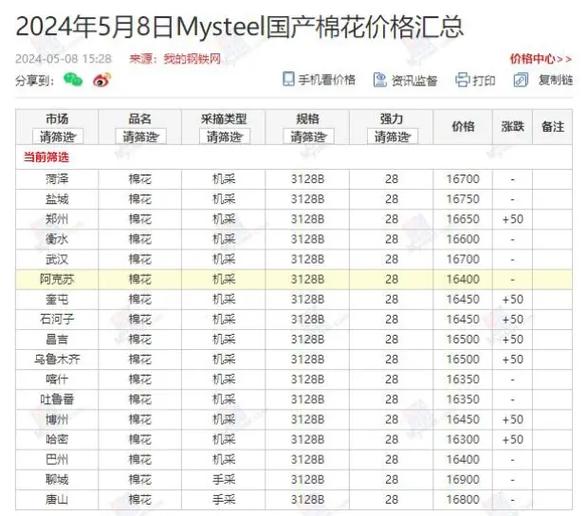Click price 16300 in 哈密 row
Screen dimensions: 588x516
(463, 440)
